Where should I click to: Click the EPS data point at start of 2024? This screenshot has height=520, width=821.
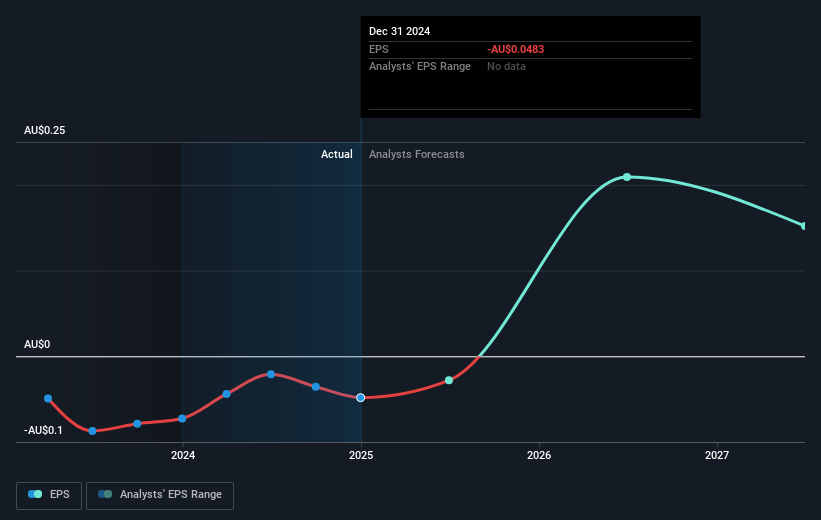(182, 418)
